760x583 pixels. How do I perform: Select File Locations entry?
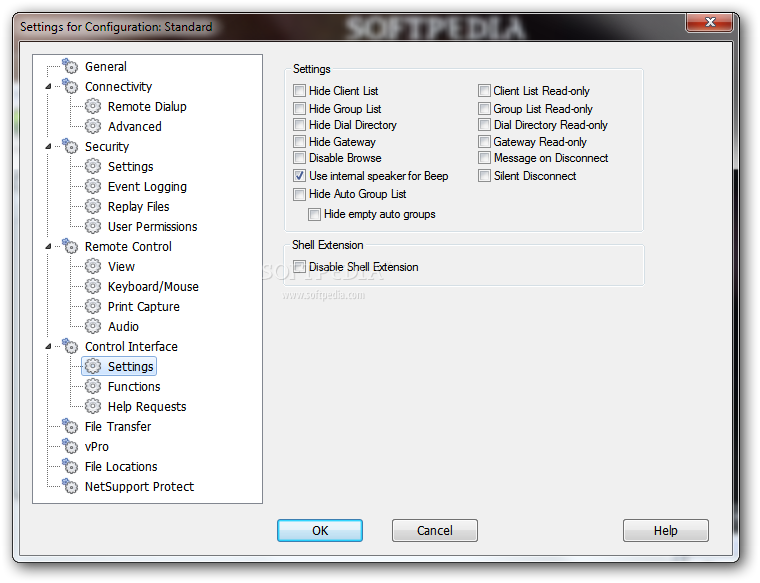[121, 467]
